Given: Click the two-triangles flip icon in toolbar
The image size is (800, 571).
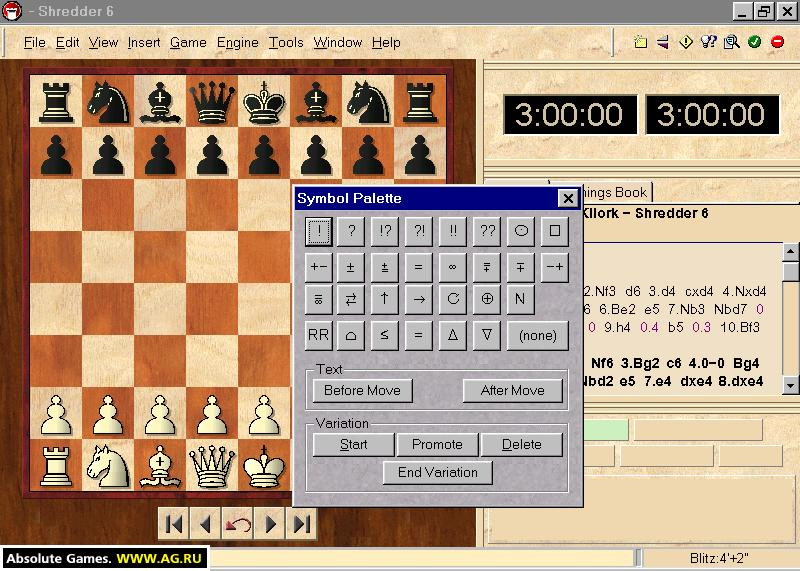Looking at the screenshot, I should (x=663, y=42).
